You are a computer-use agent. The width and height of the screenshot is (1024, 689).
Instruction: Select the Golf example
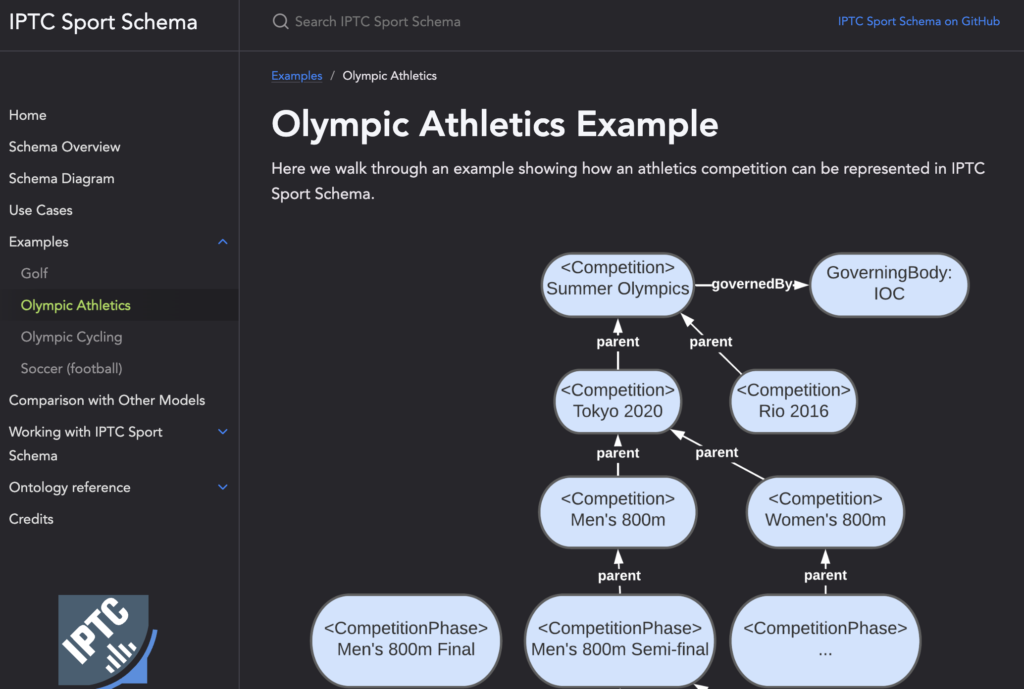click(34, 273)
